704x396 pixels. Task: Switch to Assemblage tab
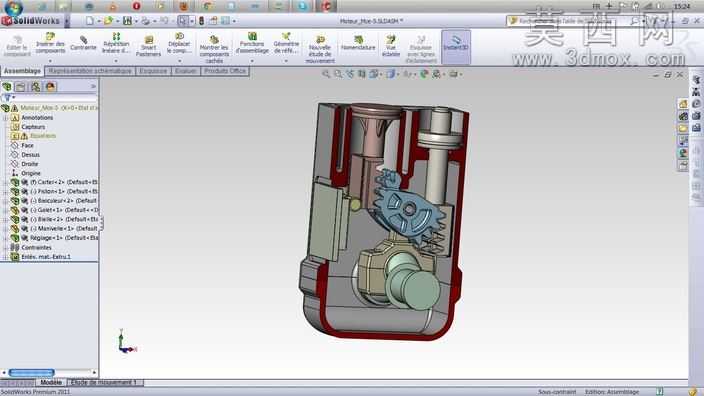(x=22, y=71)
